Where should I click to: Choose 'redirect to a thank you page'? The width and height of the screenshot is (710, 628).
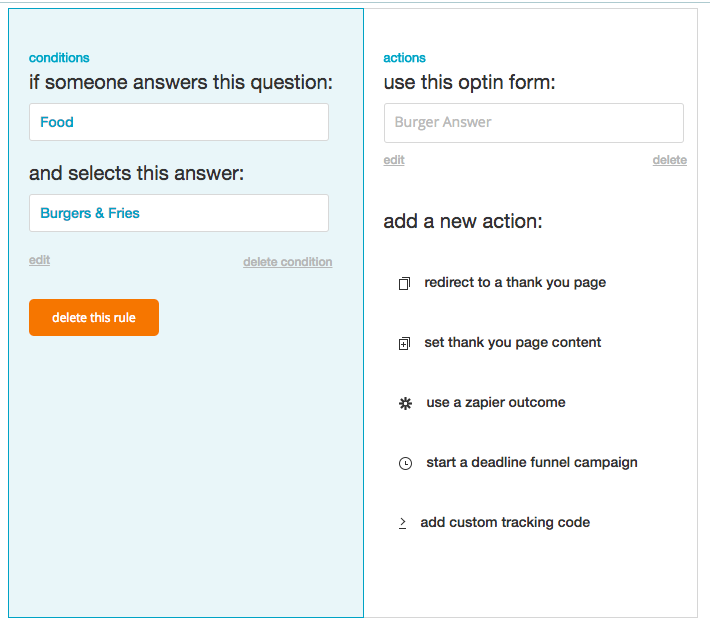coord(515,283)
